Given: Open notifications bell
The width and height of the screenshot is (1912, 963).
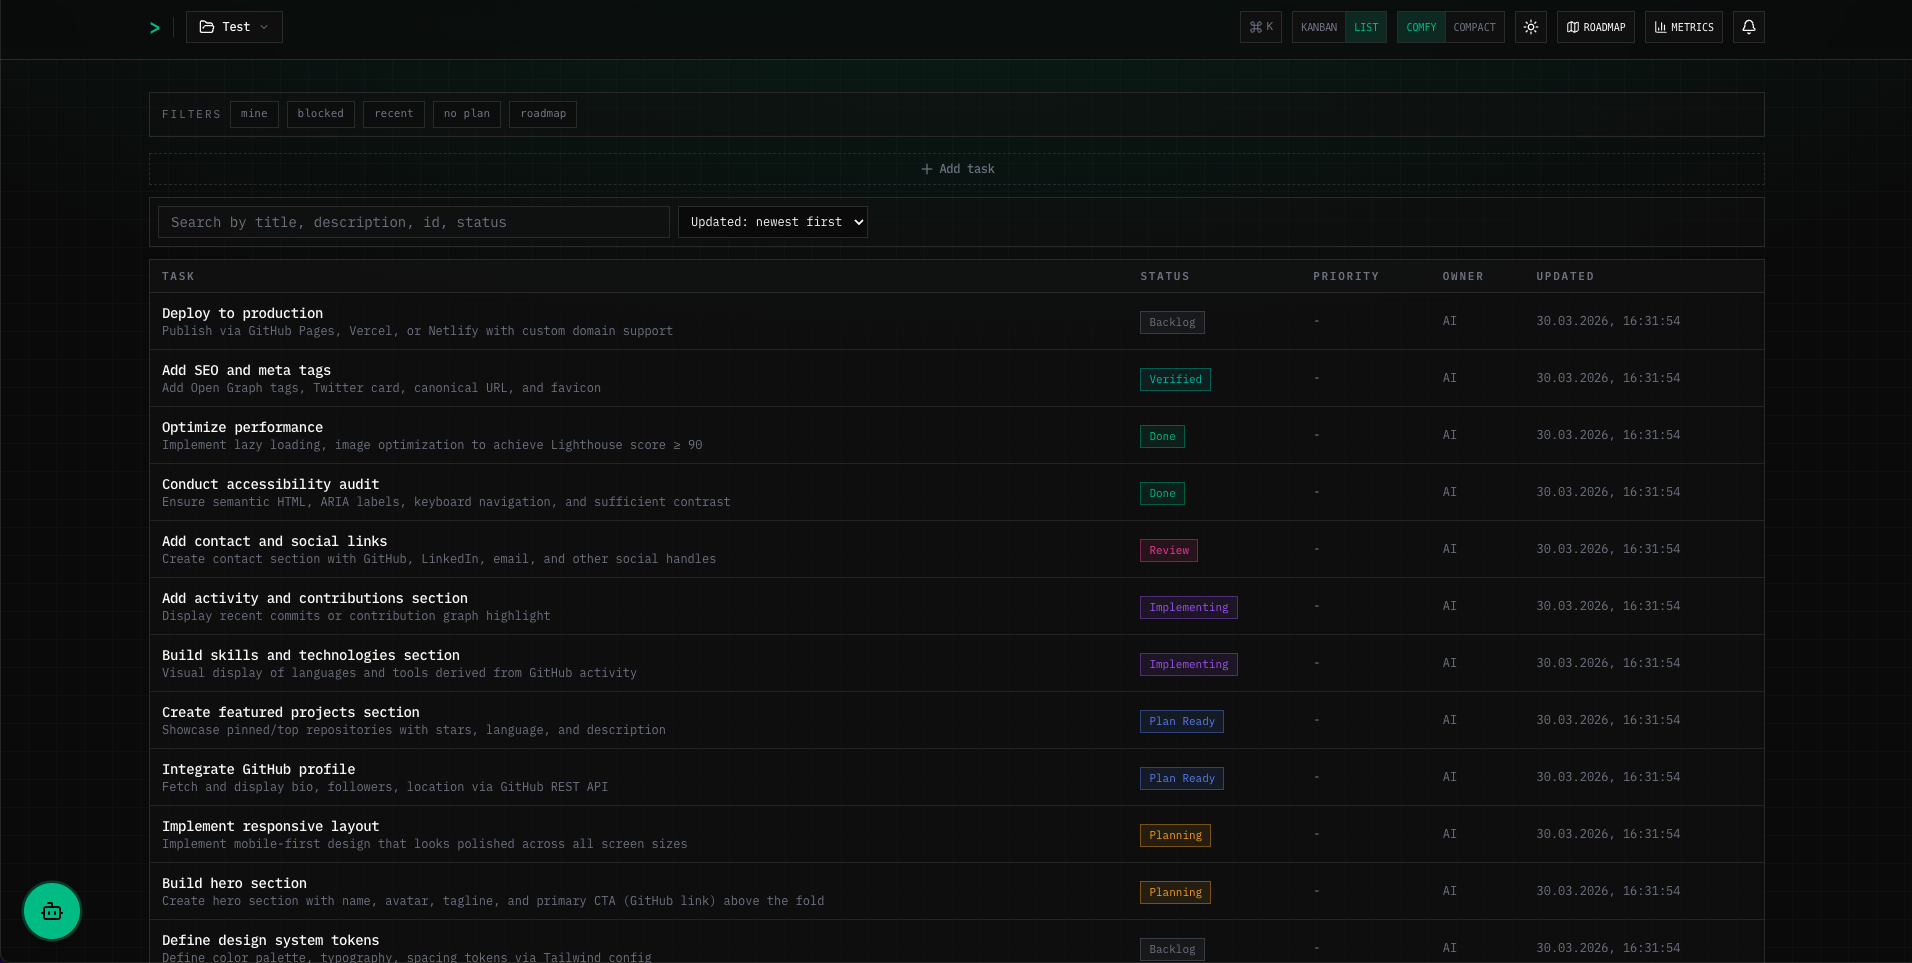Looking at the screenshot, I should tap(1749, 27).
